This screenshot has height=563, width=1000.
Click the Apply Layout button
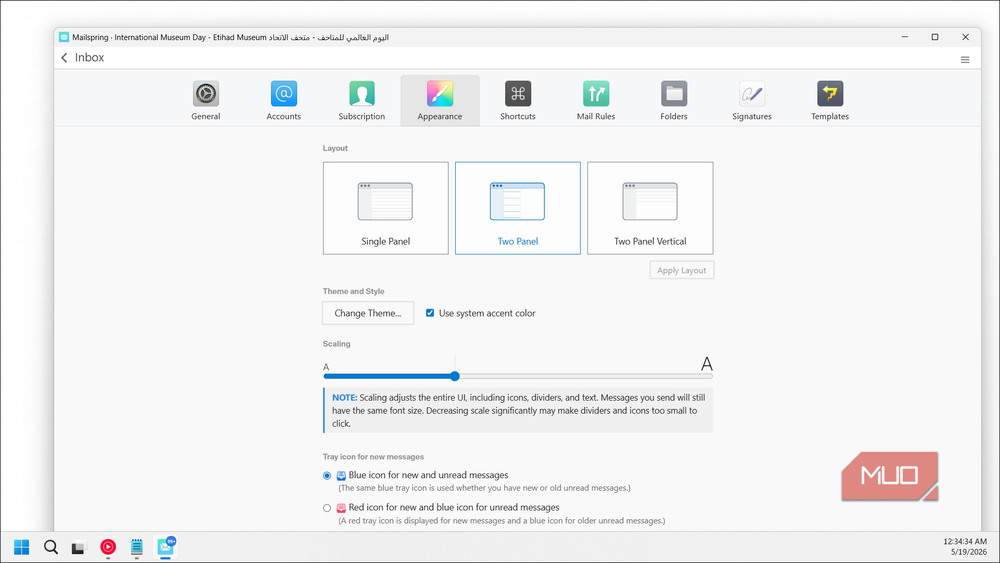tap(682, 270)
